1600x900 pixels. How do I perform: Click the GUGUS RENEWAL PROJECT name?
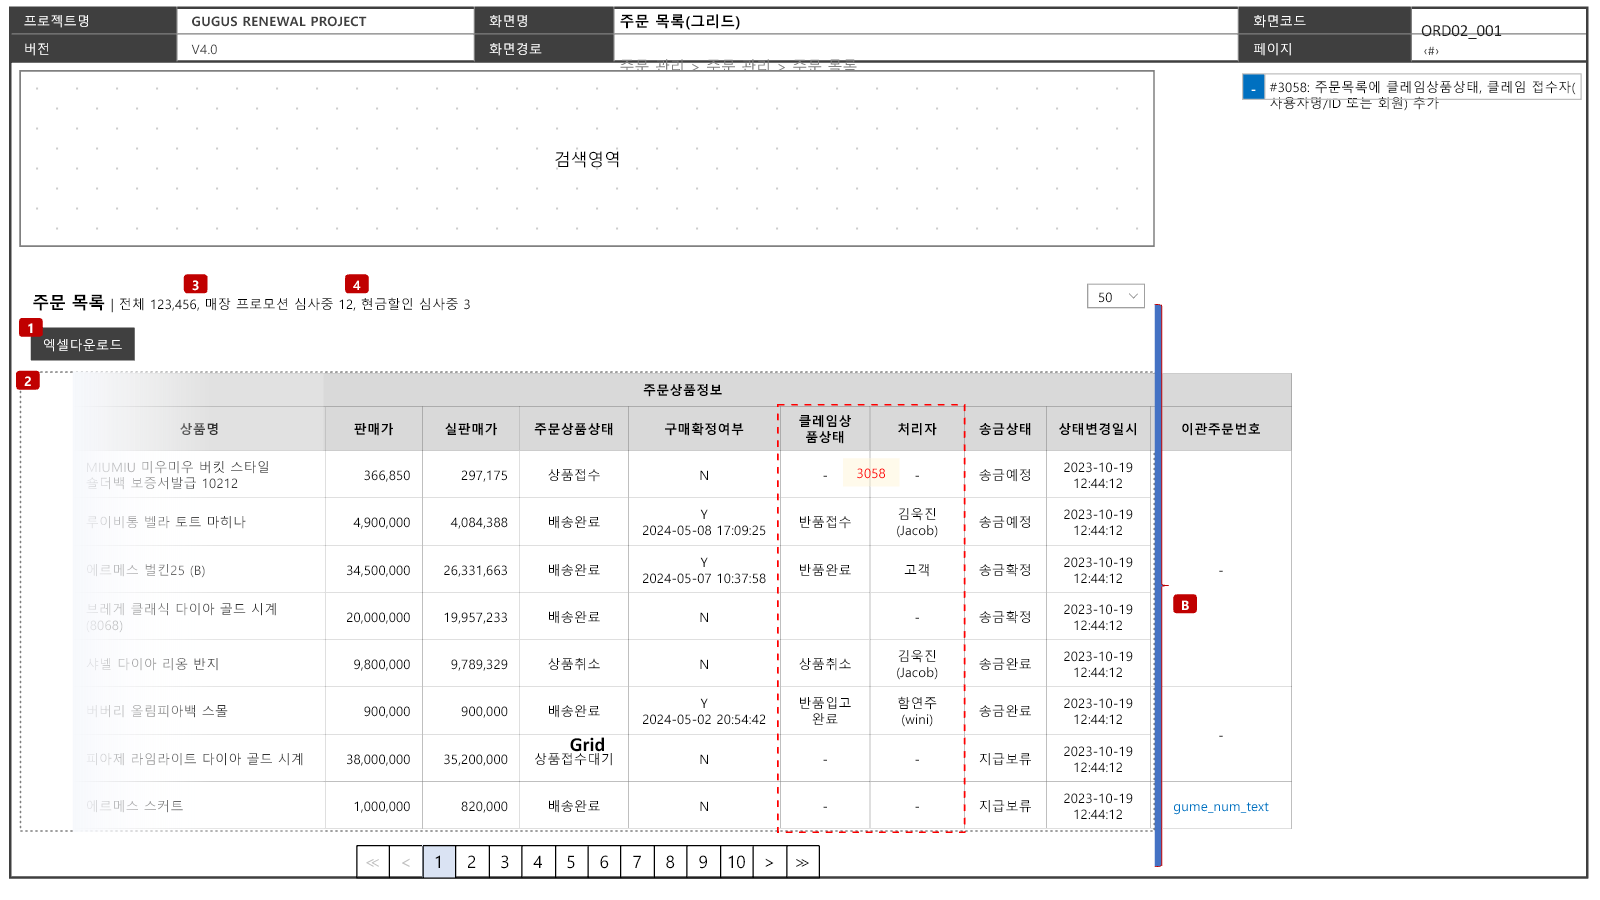(x=279, y=21)
